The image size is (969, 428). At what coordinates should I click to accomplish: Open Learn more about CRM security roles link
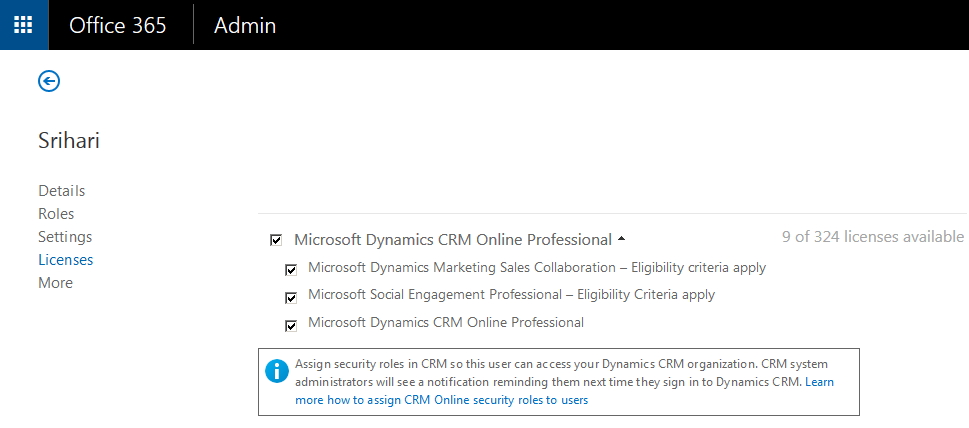pyautogui.click(x=441, y=399)
